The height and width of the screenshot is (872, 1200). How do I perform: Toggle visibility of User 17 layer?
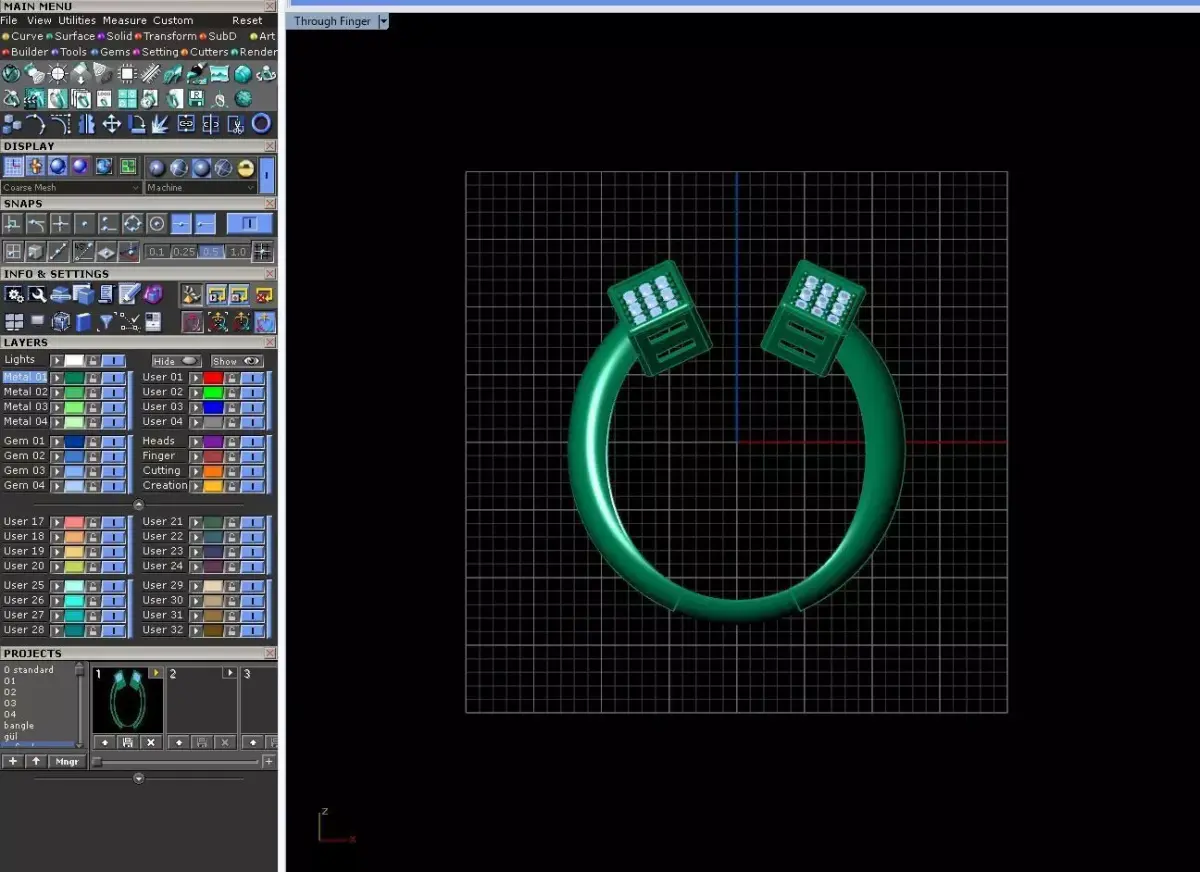point(113,522)
